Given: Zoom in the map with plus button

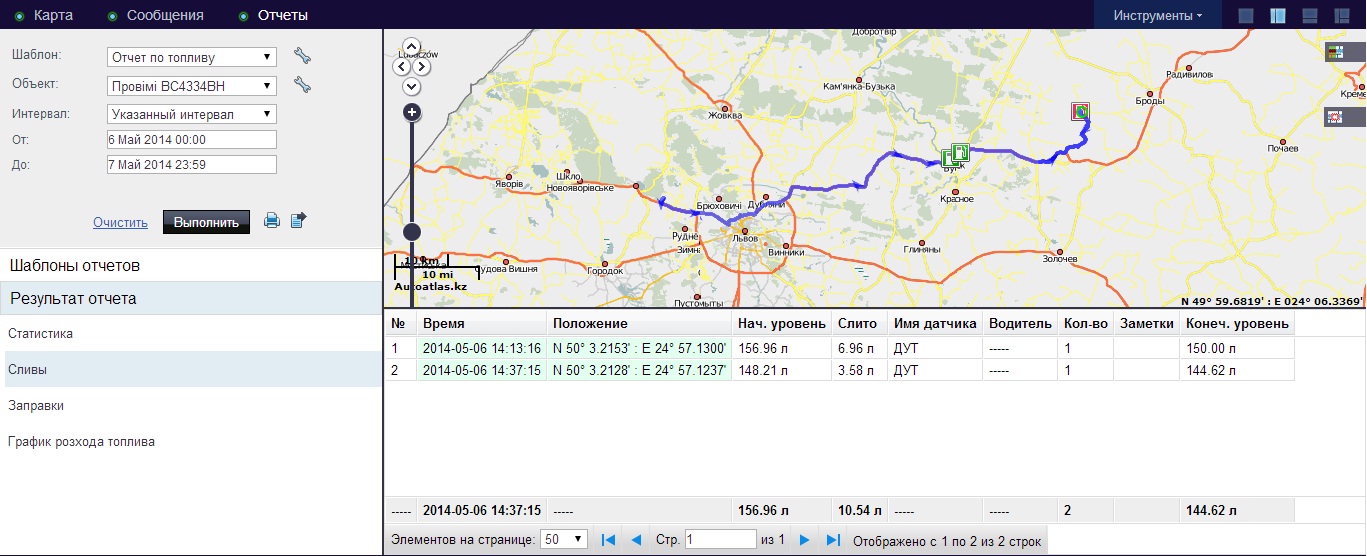Looking at the screenshot, I should coord(411,113).
